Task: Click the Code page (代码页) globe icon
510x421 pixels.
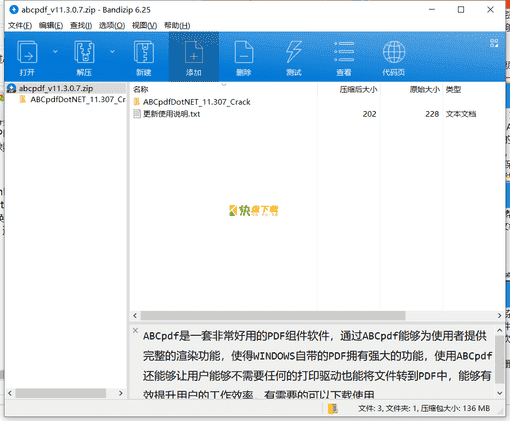Action: click(394, 52)
